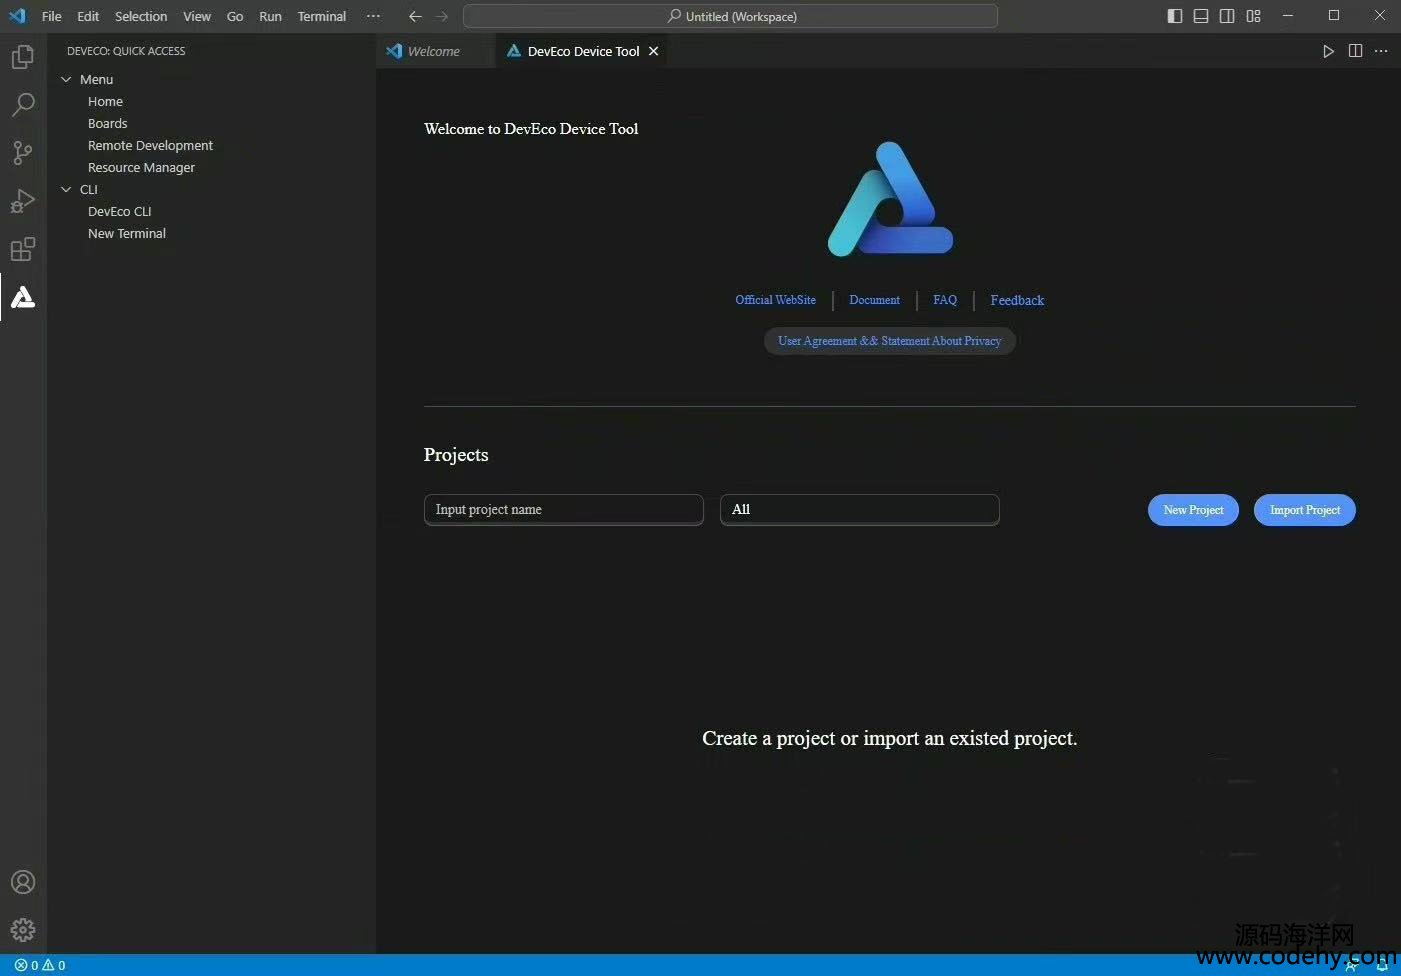Select DevEco CLI in the tree
Screen dimensions: 1401x976
coord(120,211)
